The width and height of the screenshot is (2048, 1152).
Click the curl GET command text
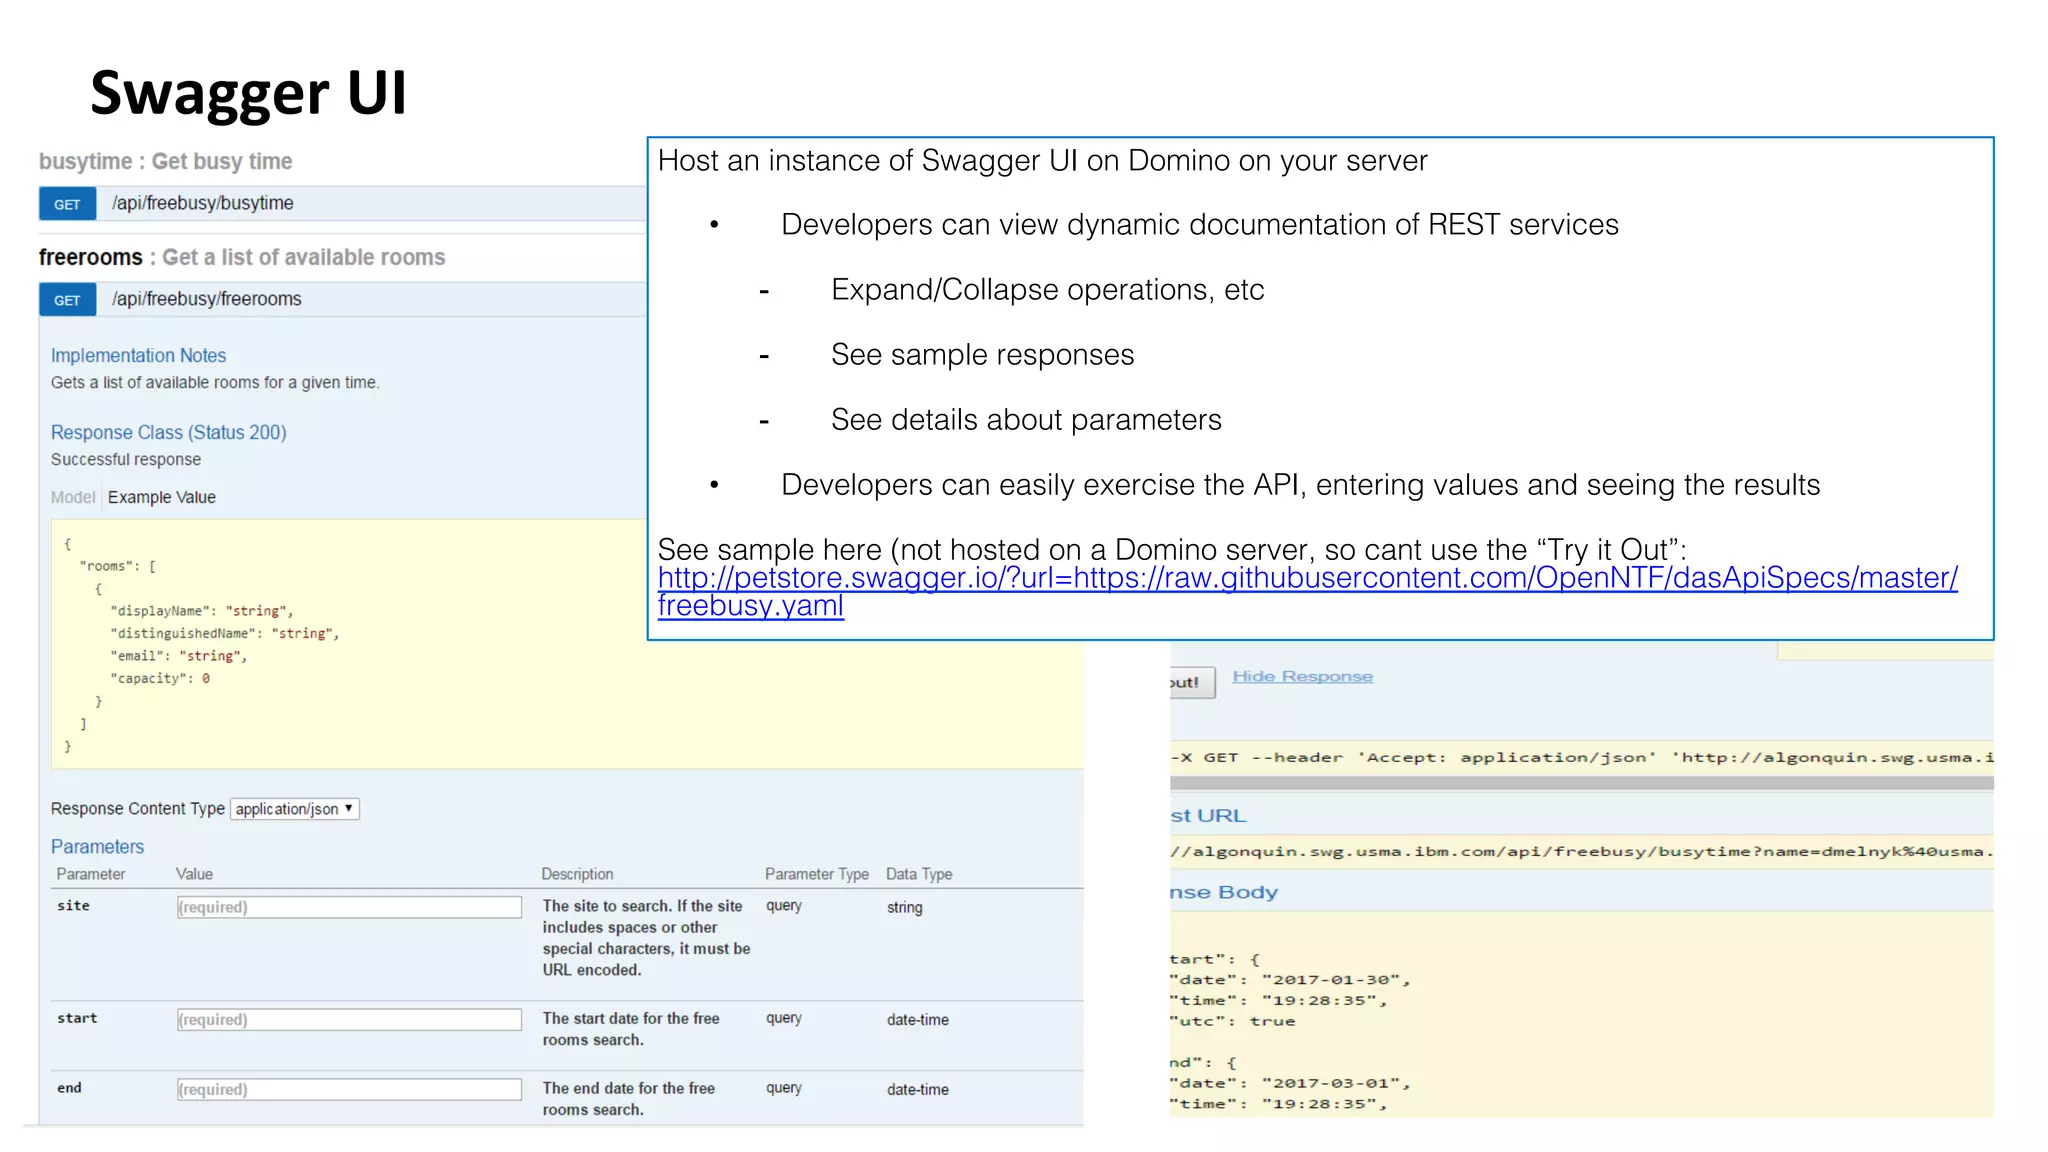pos(1581,757)
